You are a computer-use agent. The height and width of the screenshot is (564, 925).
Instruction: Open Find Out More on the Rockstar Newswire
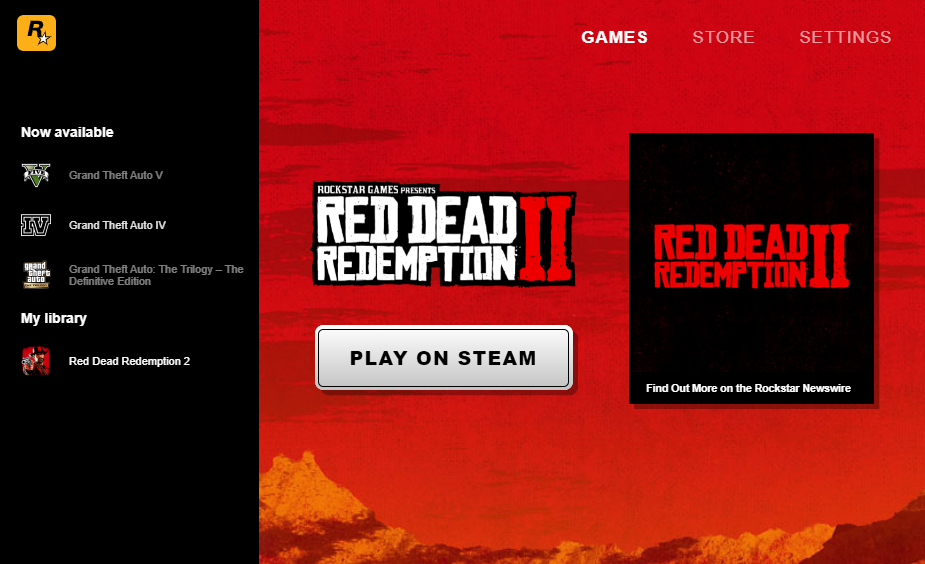[748, 388]
